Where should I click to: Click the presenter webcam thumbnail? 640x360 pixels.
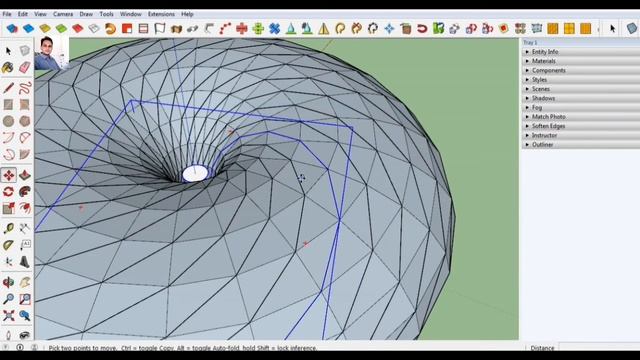click(51, 53)
